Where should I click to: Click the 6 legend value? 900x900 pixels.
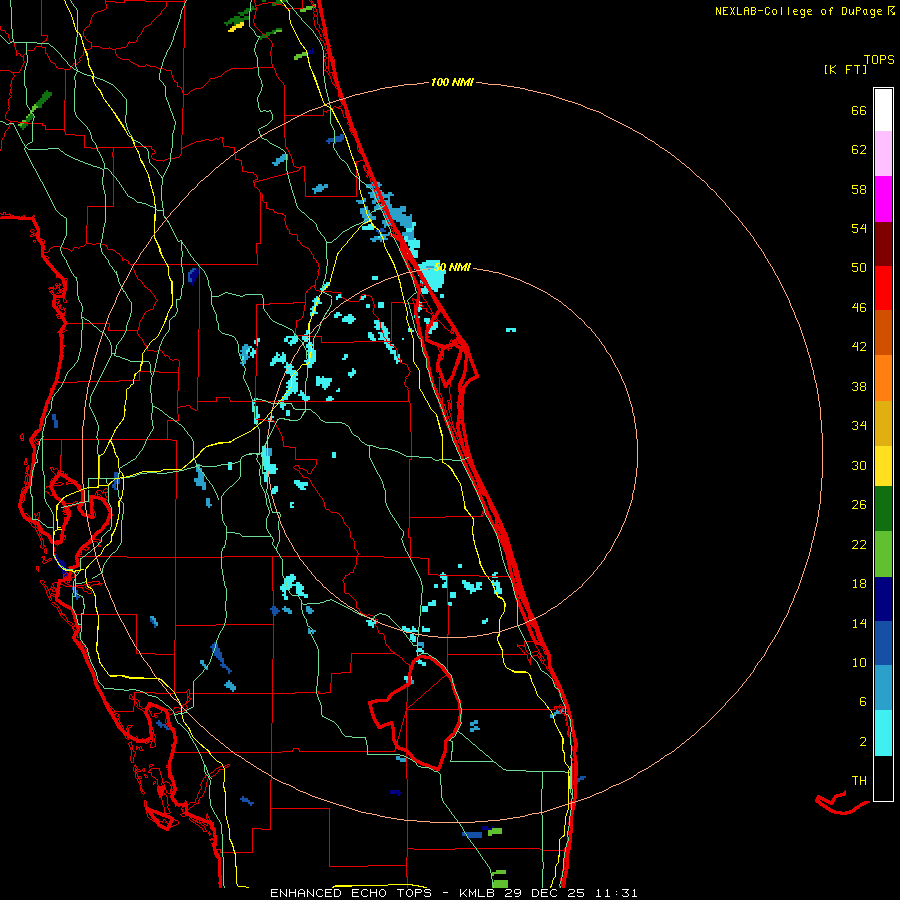(x=863, y=701)
